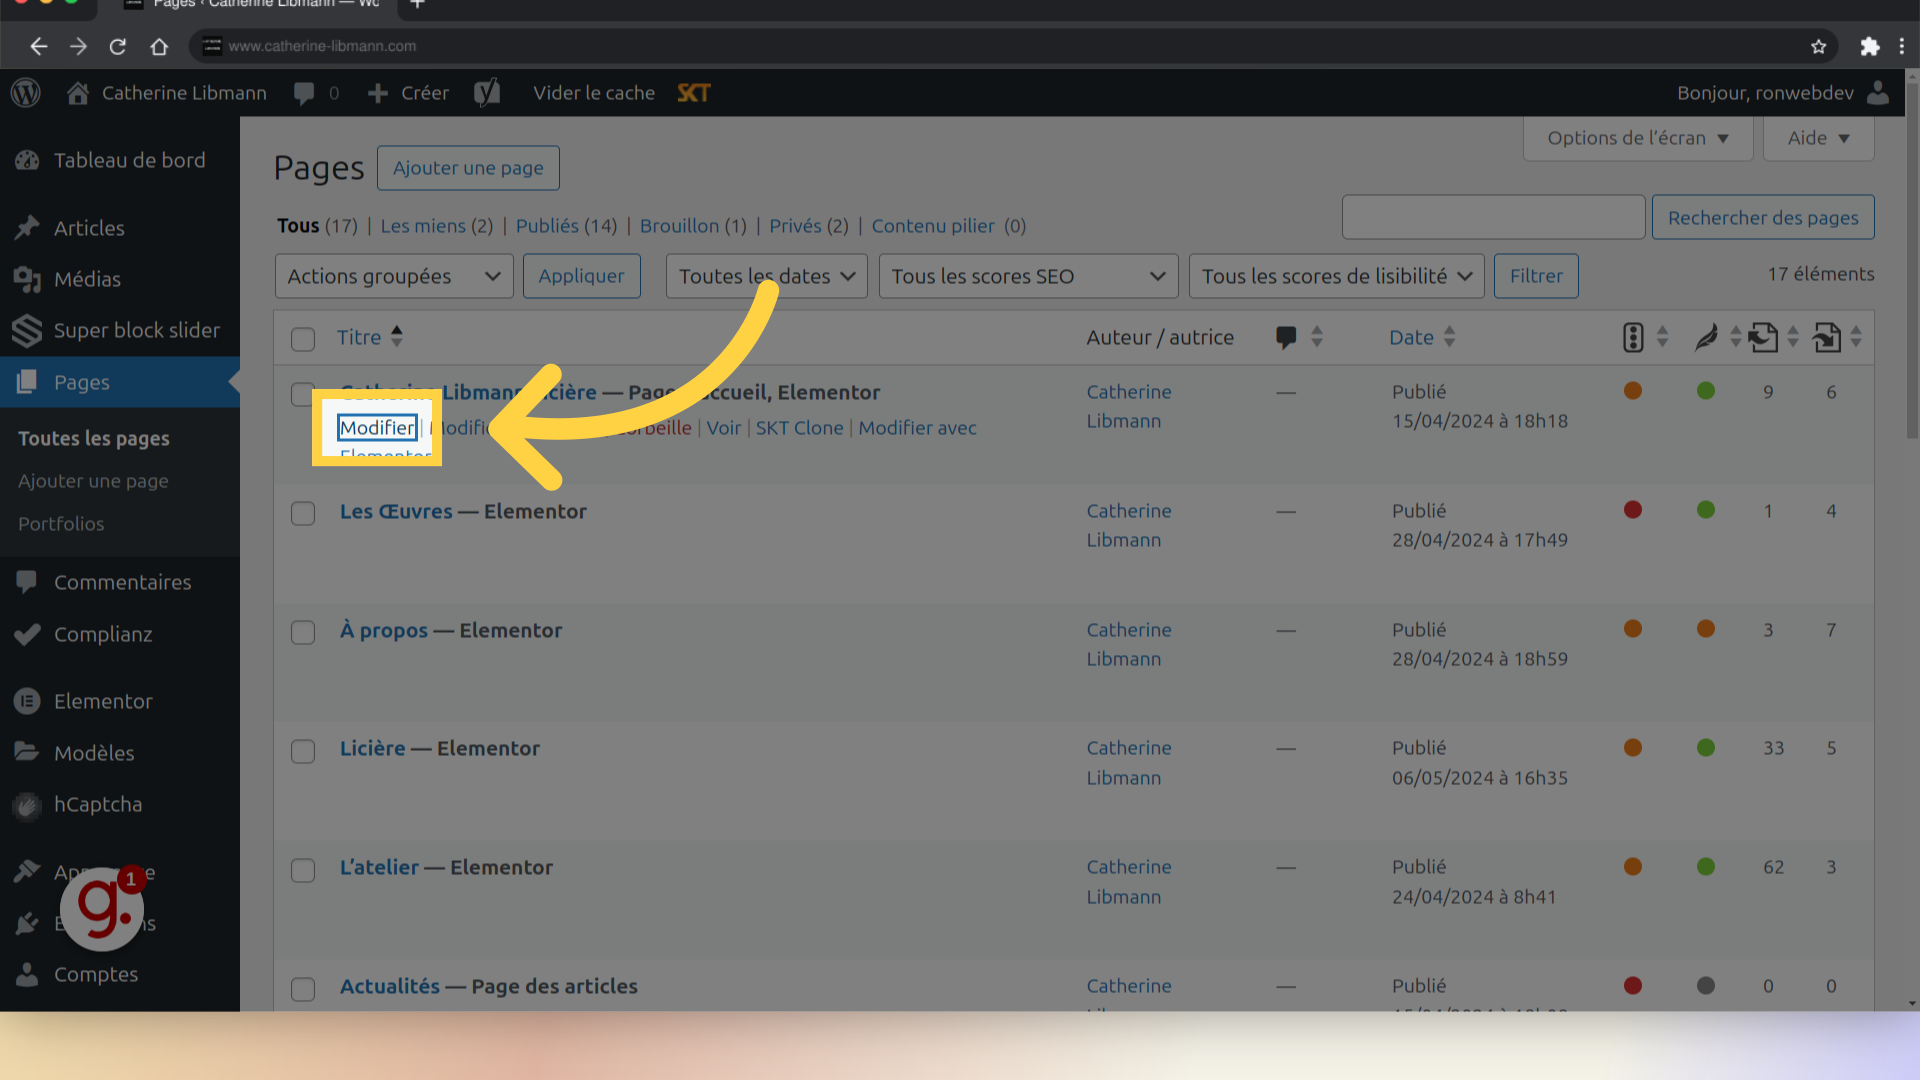The height and width of the screenshot is (1080, 1920).
Task: Open the Les Œuvres page title link
Action: [x=396, y=511]
